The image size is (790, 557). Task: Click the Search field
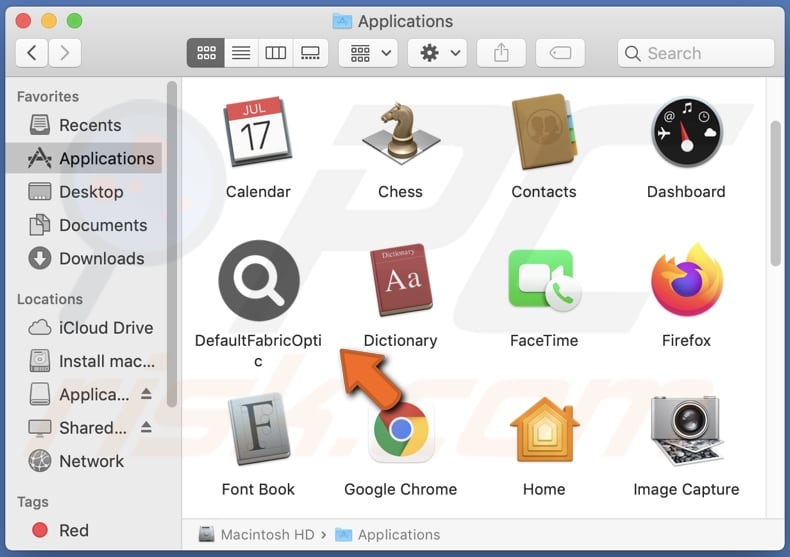pos(696,53)
